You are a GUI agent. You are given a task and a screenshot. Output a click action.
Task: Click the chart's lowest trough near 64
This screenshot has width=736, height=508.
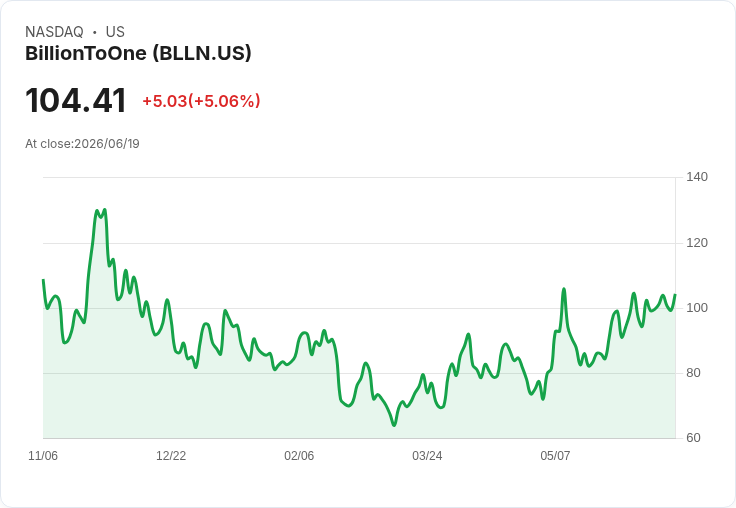tap(394, 425)
